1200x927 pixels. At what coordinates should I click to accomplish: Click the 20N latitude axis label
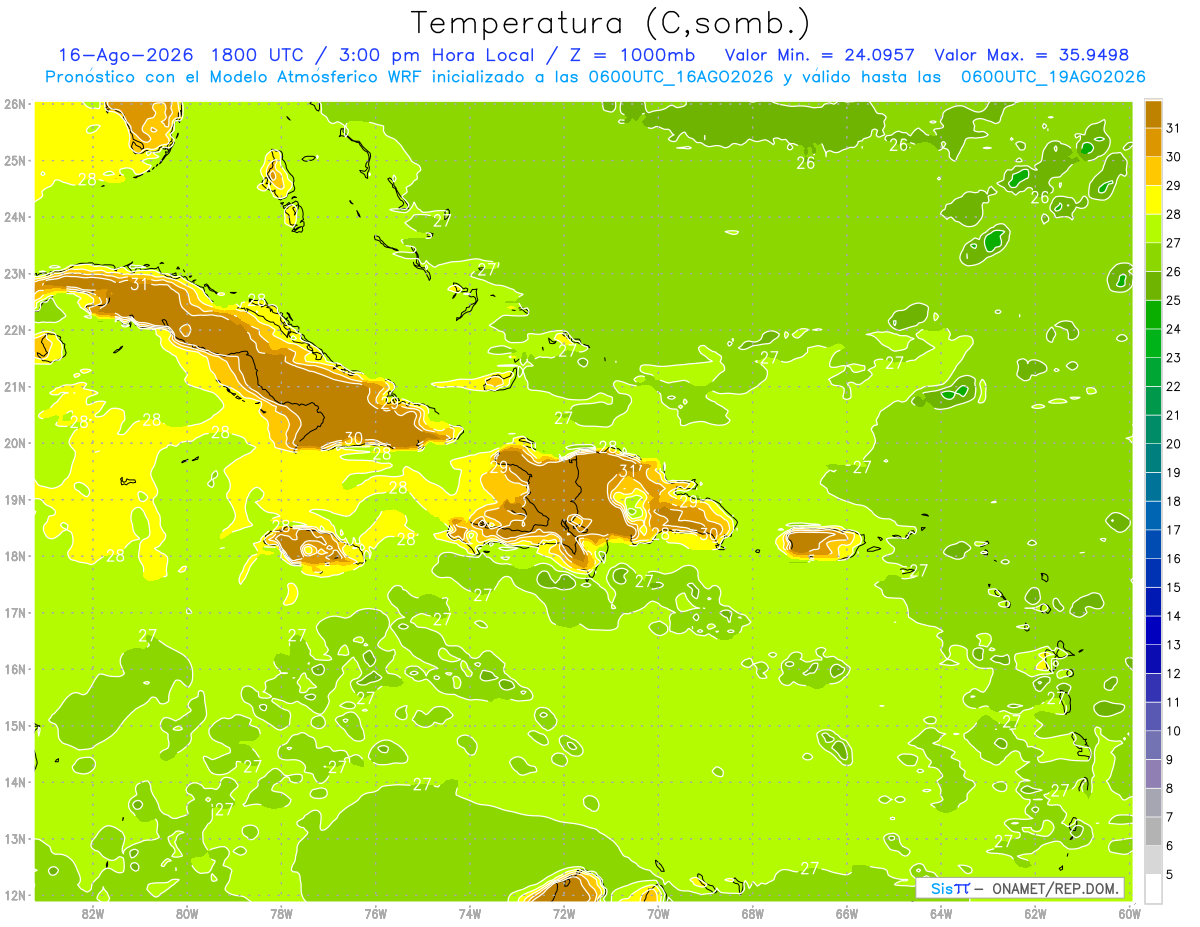pos(14,443)
